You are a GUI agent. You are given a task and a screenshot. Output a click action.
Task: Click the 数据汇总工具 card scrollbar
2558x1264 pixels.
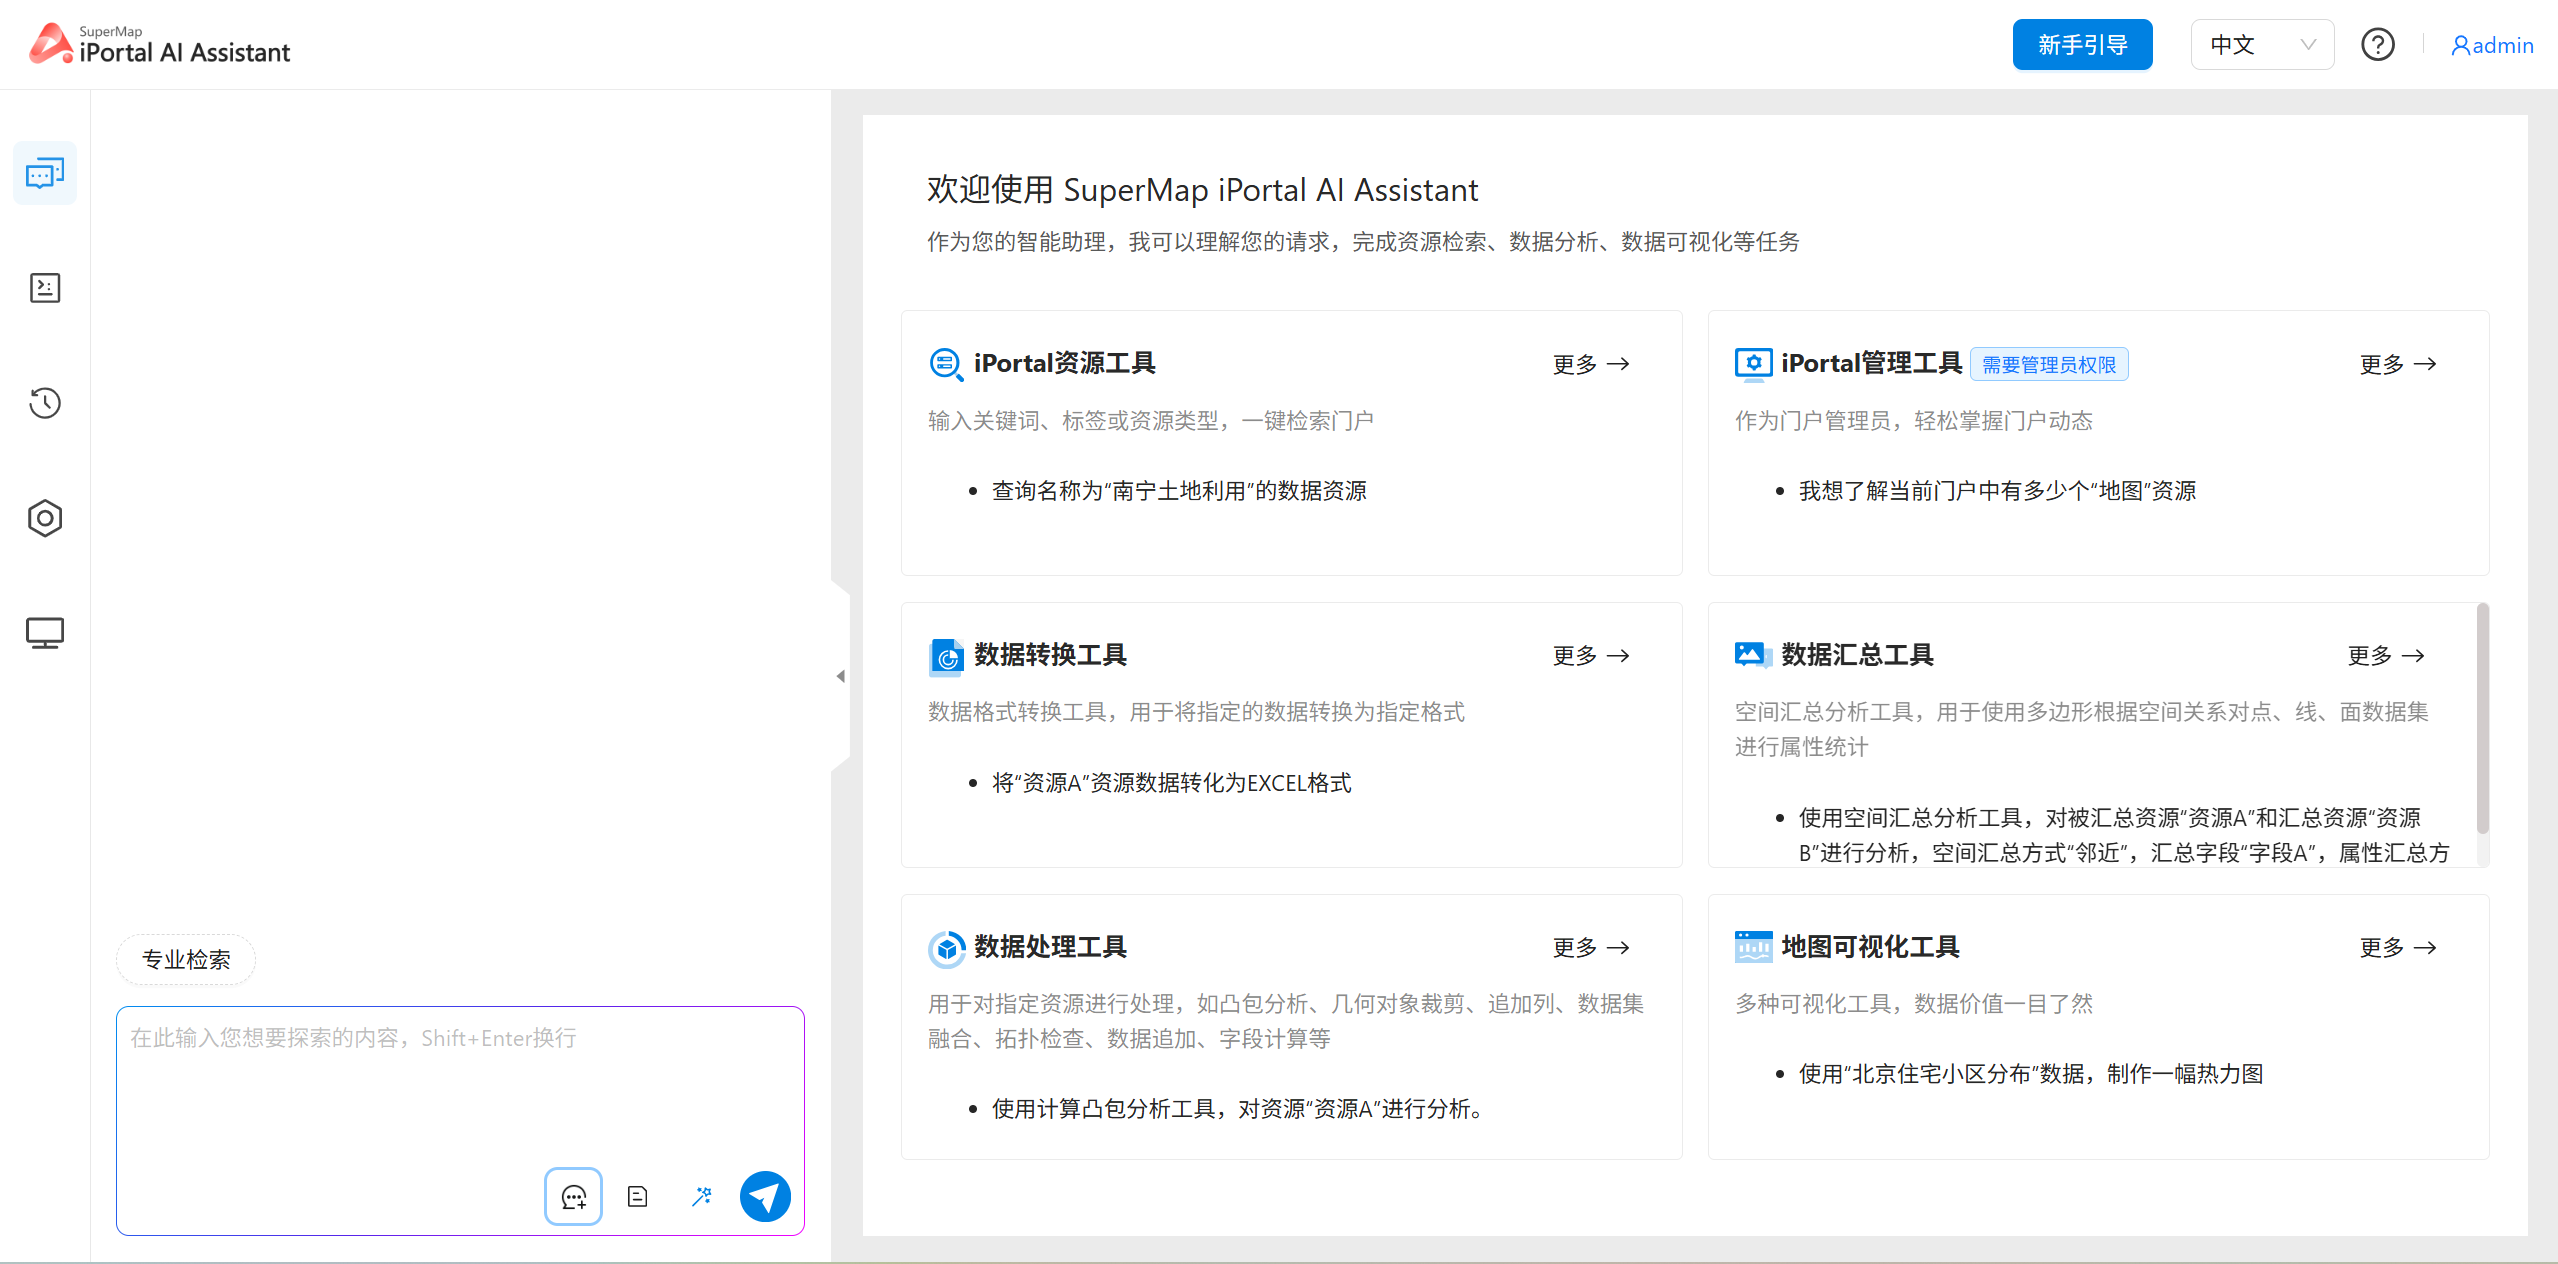2482,718
